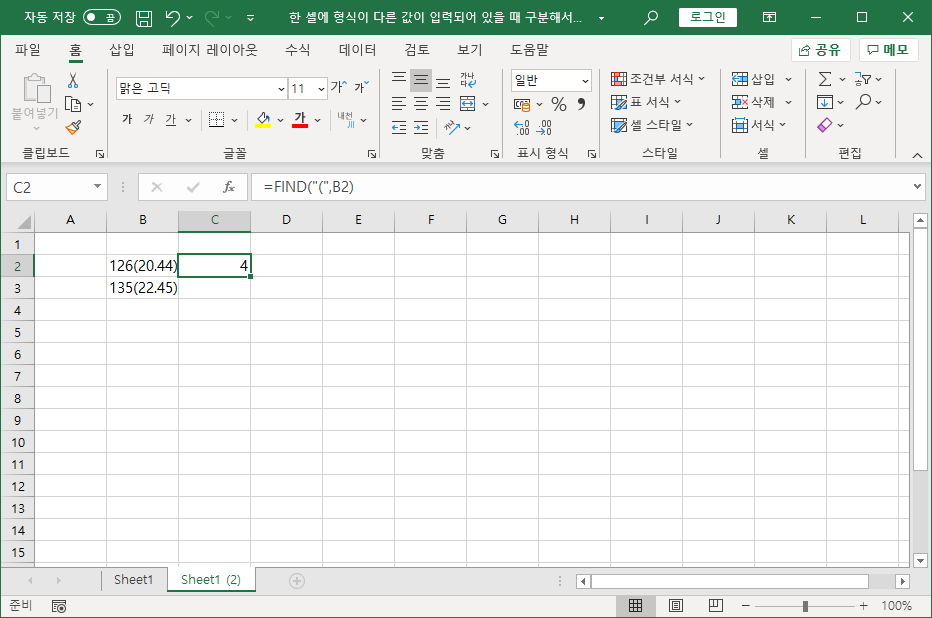Click the top align icon
The width and height of the screenshot is (932, 618).
point(399,80)
